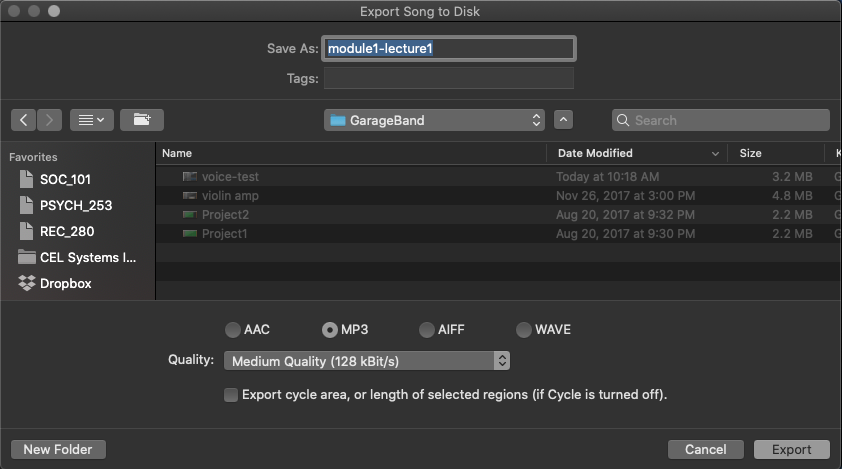
Task: Click the Today at 10:18 AM date cell
Action: tap(607, 176)
